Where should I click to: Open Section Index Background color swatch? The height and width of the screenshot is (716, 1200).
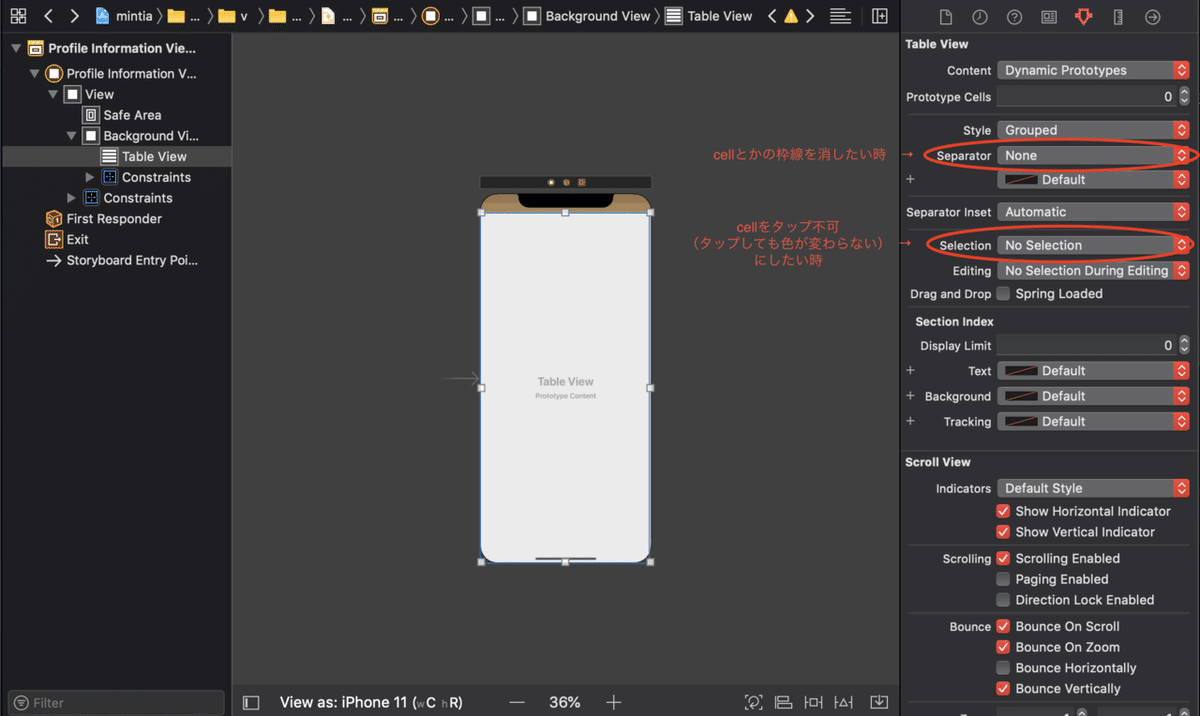click(x=1093, y=396)
